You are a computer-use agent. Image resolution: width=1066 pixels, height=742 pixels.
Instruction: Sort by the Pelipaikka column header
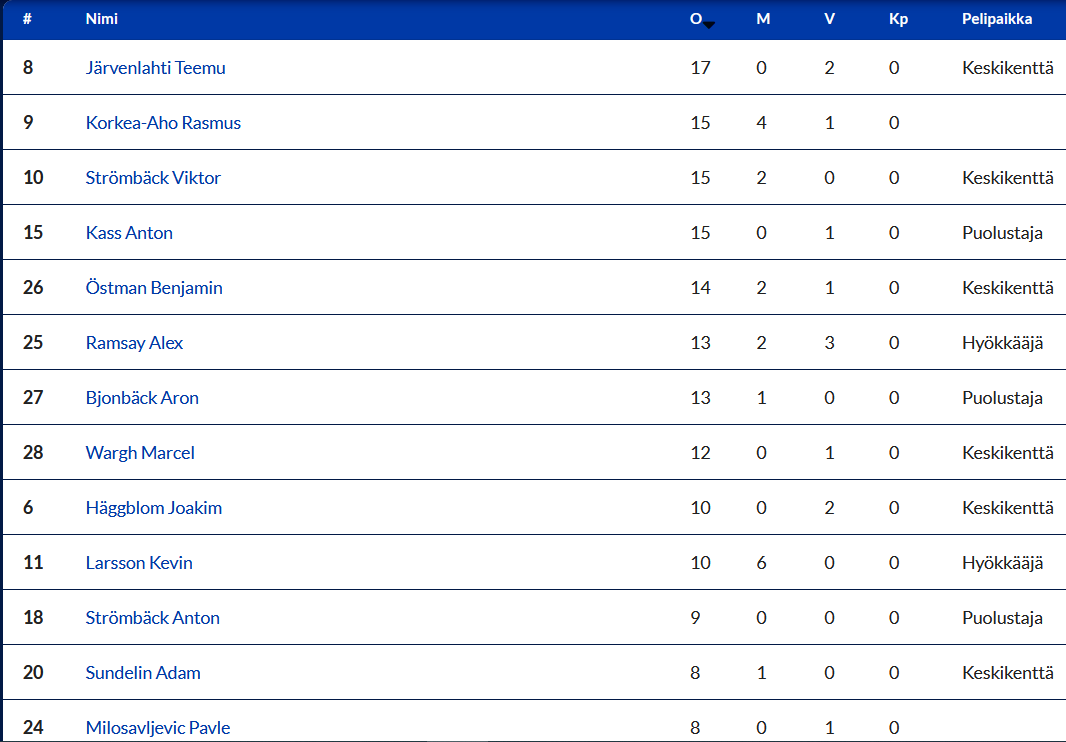[997, 19]
